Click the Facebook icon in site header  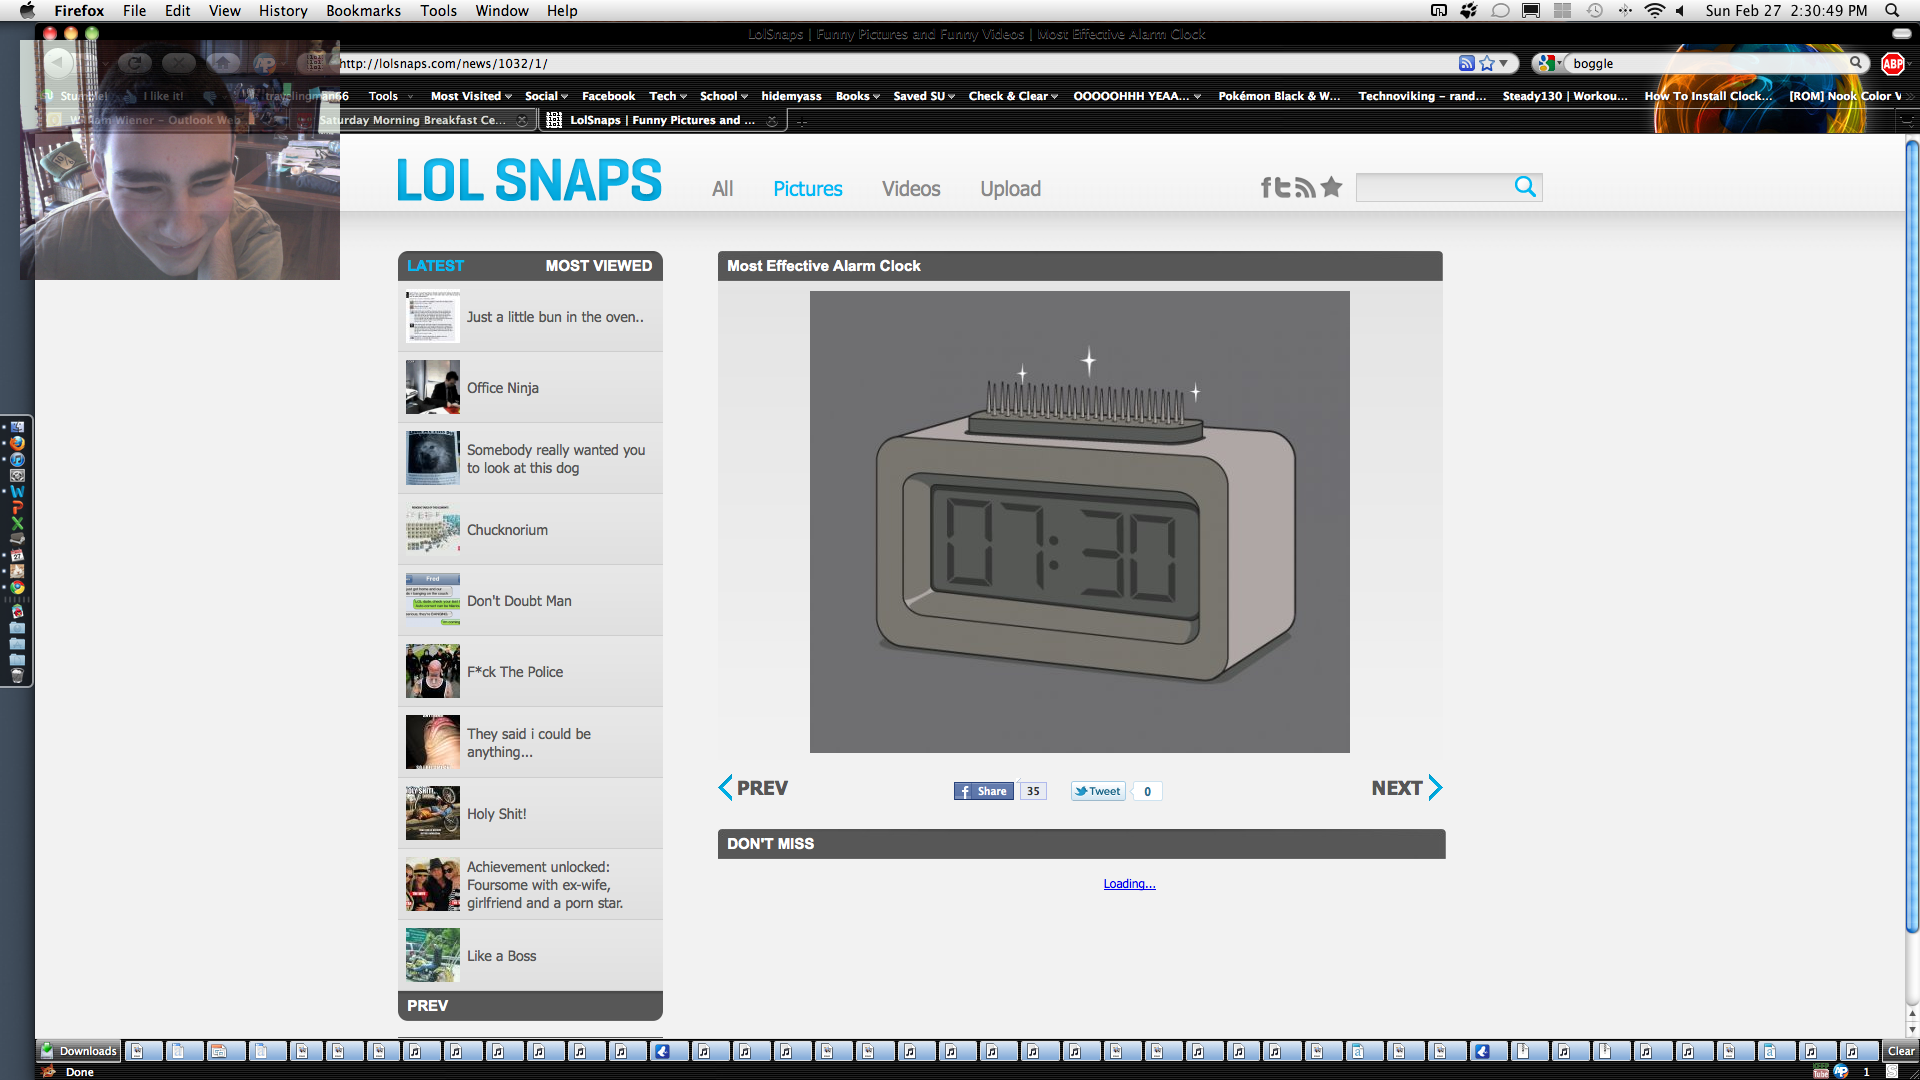click(x=1266, y=187)
